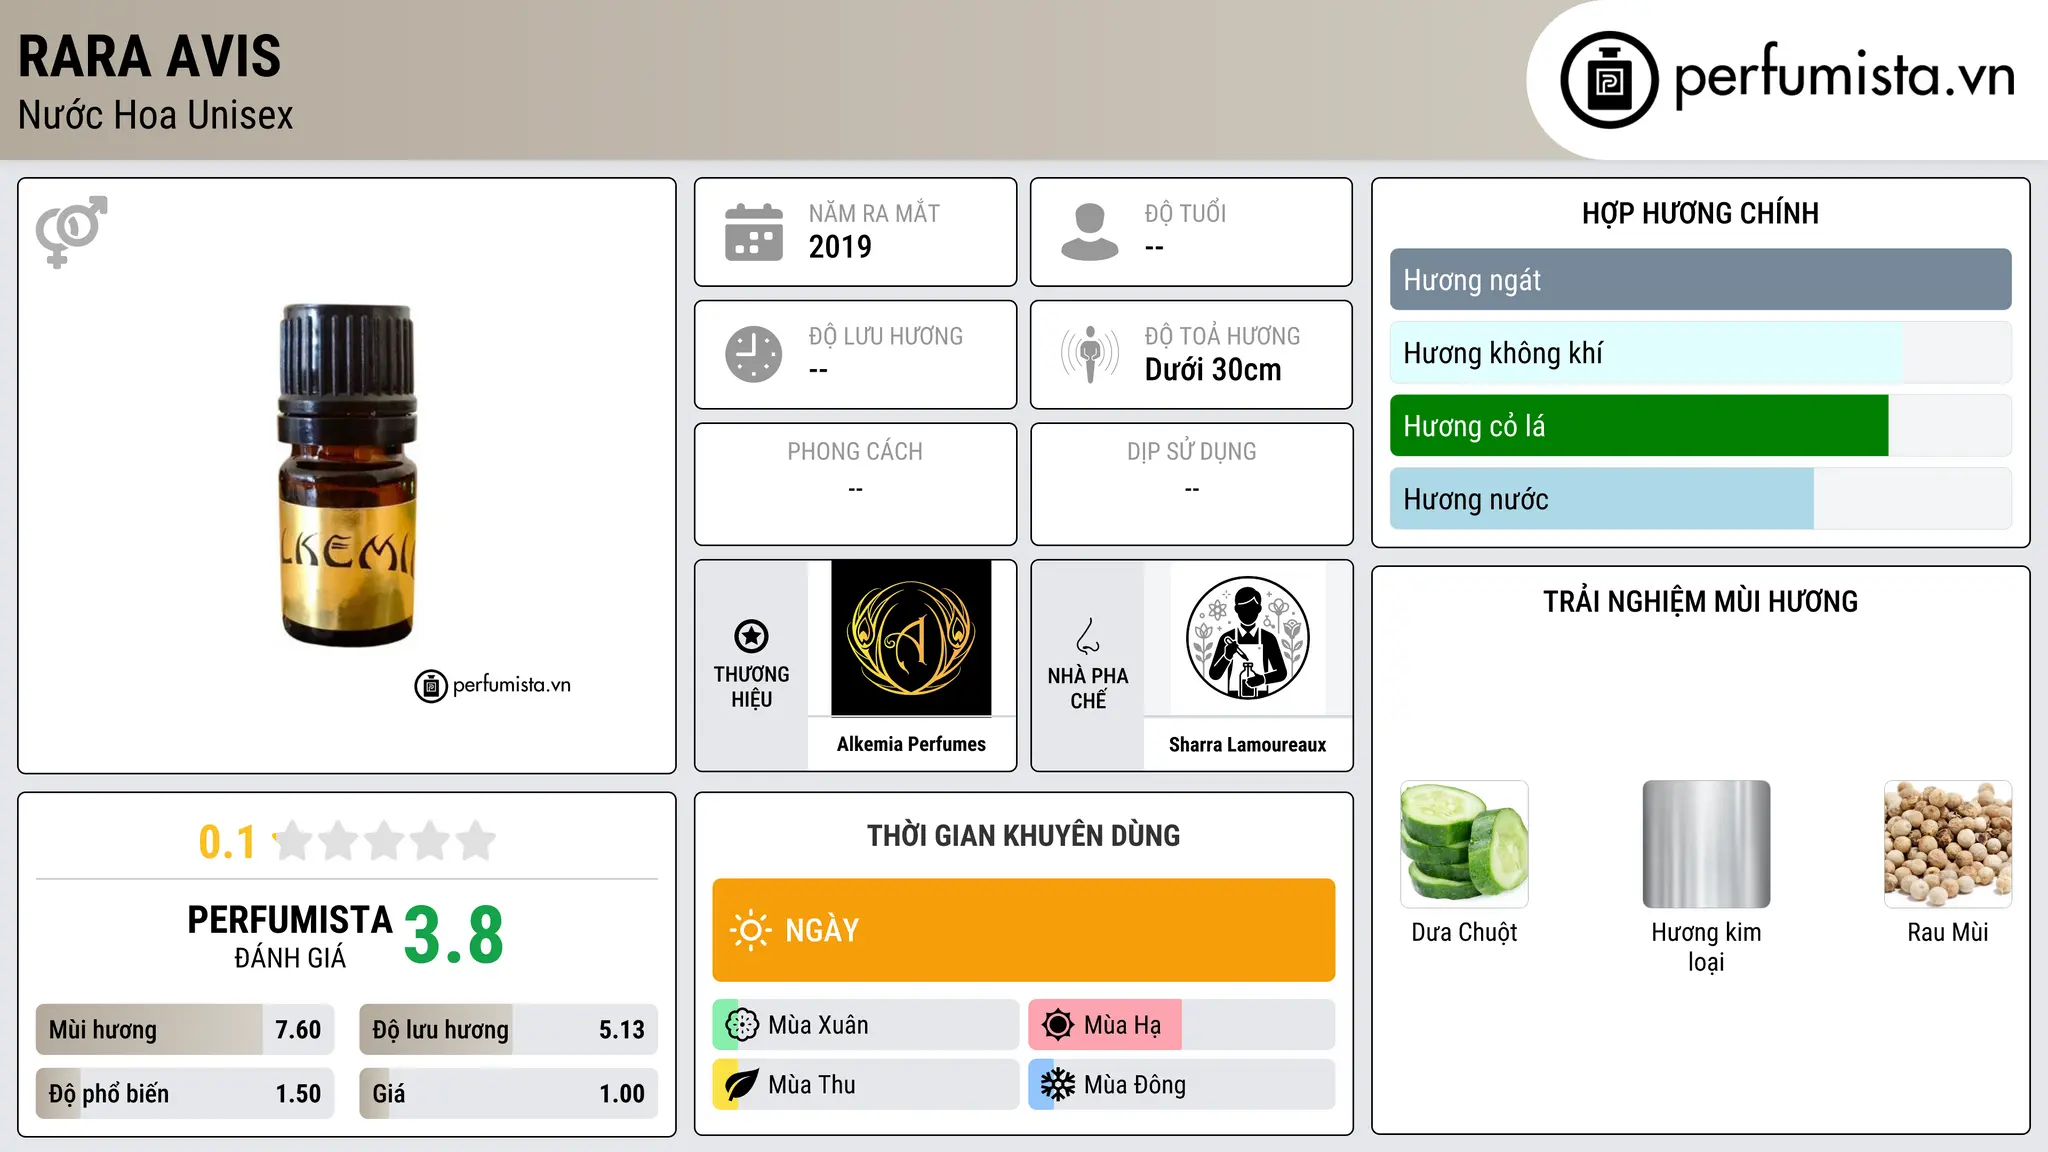Click the sun icon for Mùa Hạ

click(1058, 1025)
